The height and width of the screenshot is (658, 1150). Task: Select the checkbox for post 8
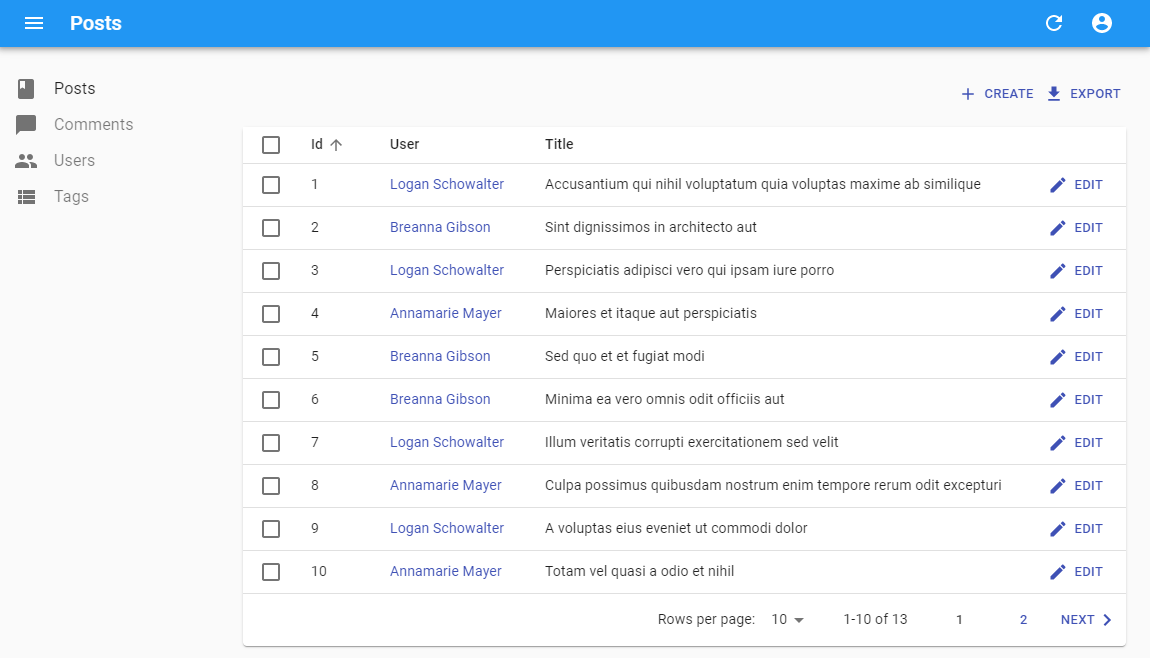271,486
